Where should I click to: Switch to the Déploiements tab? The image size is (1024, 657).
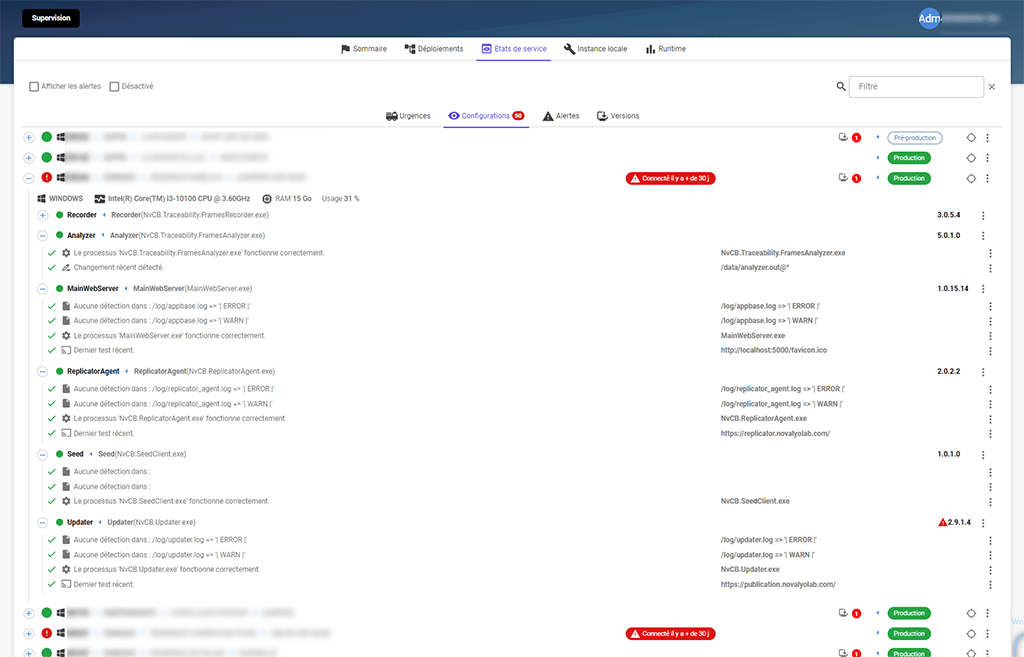434,49
